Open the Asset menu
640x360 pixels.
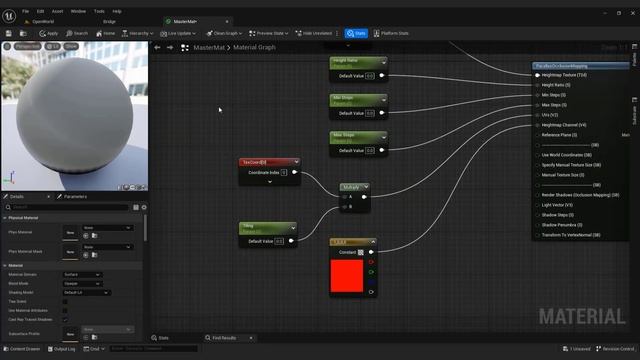[58, 11]
